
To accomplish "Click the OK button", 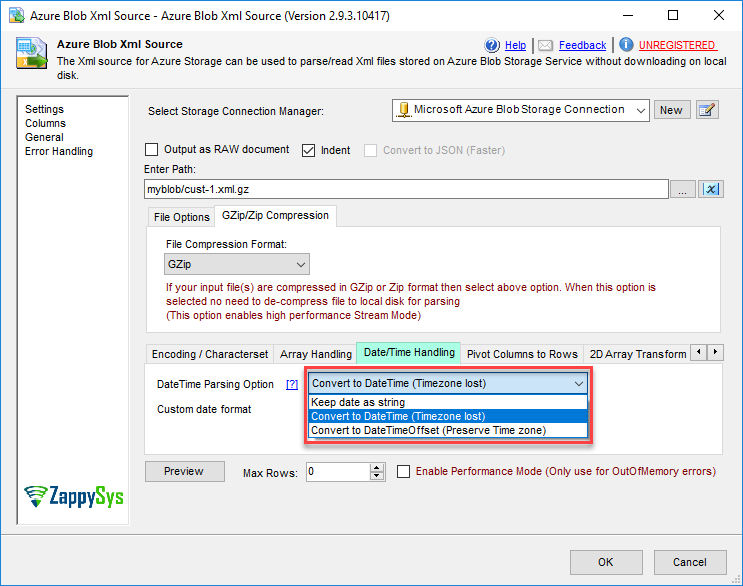I will point(606,562).
